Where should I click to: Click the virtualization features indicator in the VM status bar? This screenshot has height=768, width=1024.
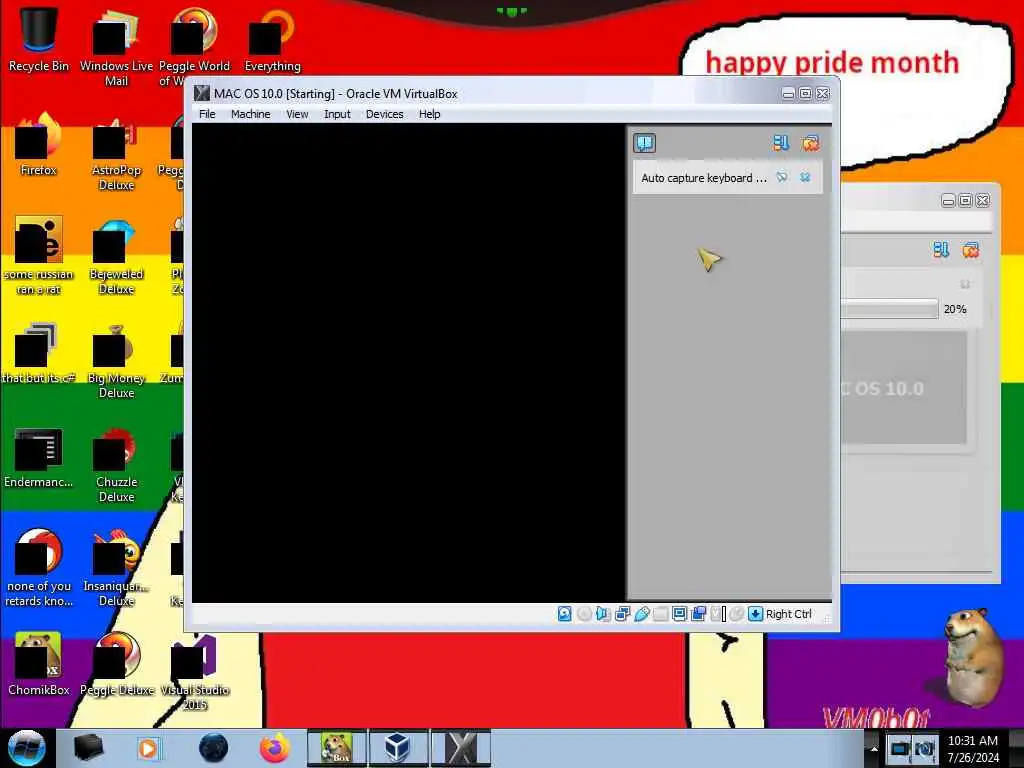(718, 614)
